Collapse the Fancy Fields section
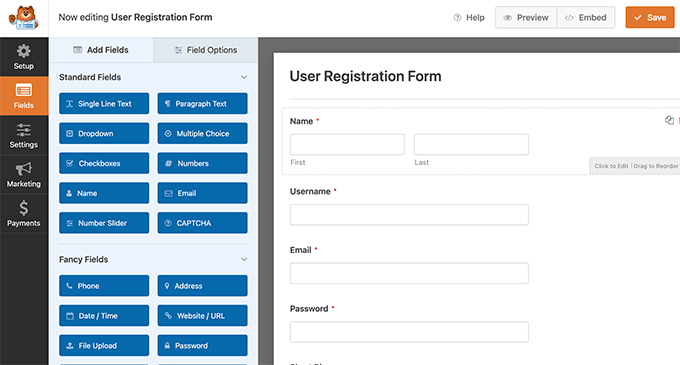The width and height of the screenshot is (680, 365). click(244, 259)
